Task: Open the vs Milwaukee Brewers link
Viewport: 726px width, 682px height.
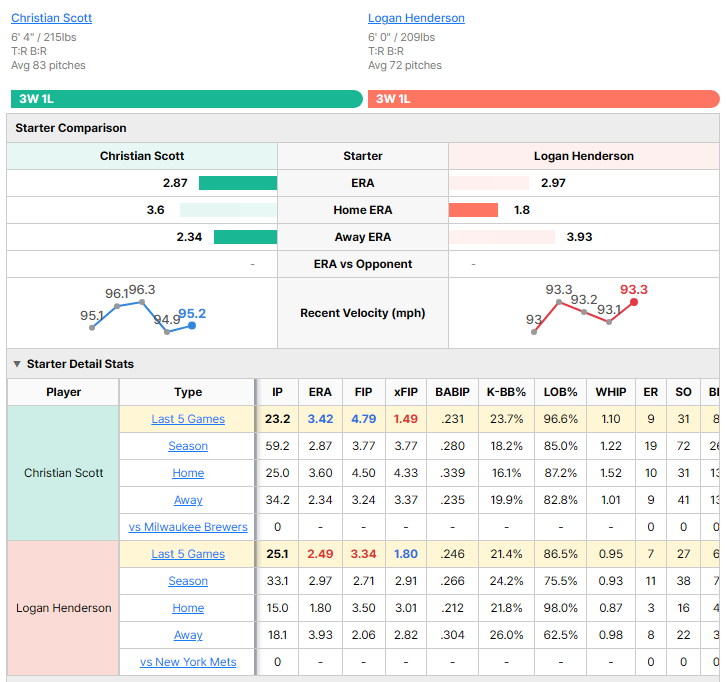Action: (188, 527)
